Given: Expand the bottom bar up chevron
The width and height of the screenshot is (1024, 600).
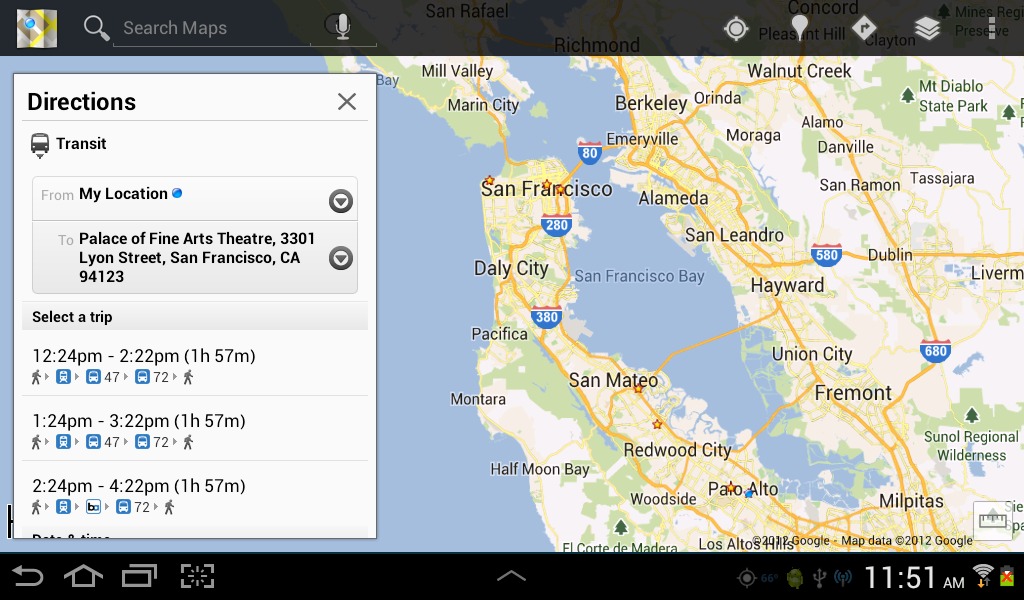Looking at the screenshot, I should [511, 576].
